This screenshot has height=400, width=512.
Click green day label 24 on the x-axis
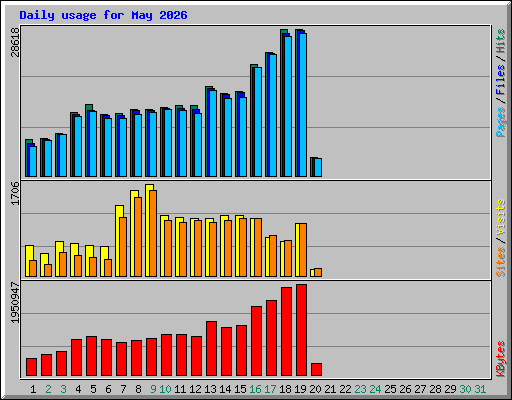click(x=375, y=389)
